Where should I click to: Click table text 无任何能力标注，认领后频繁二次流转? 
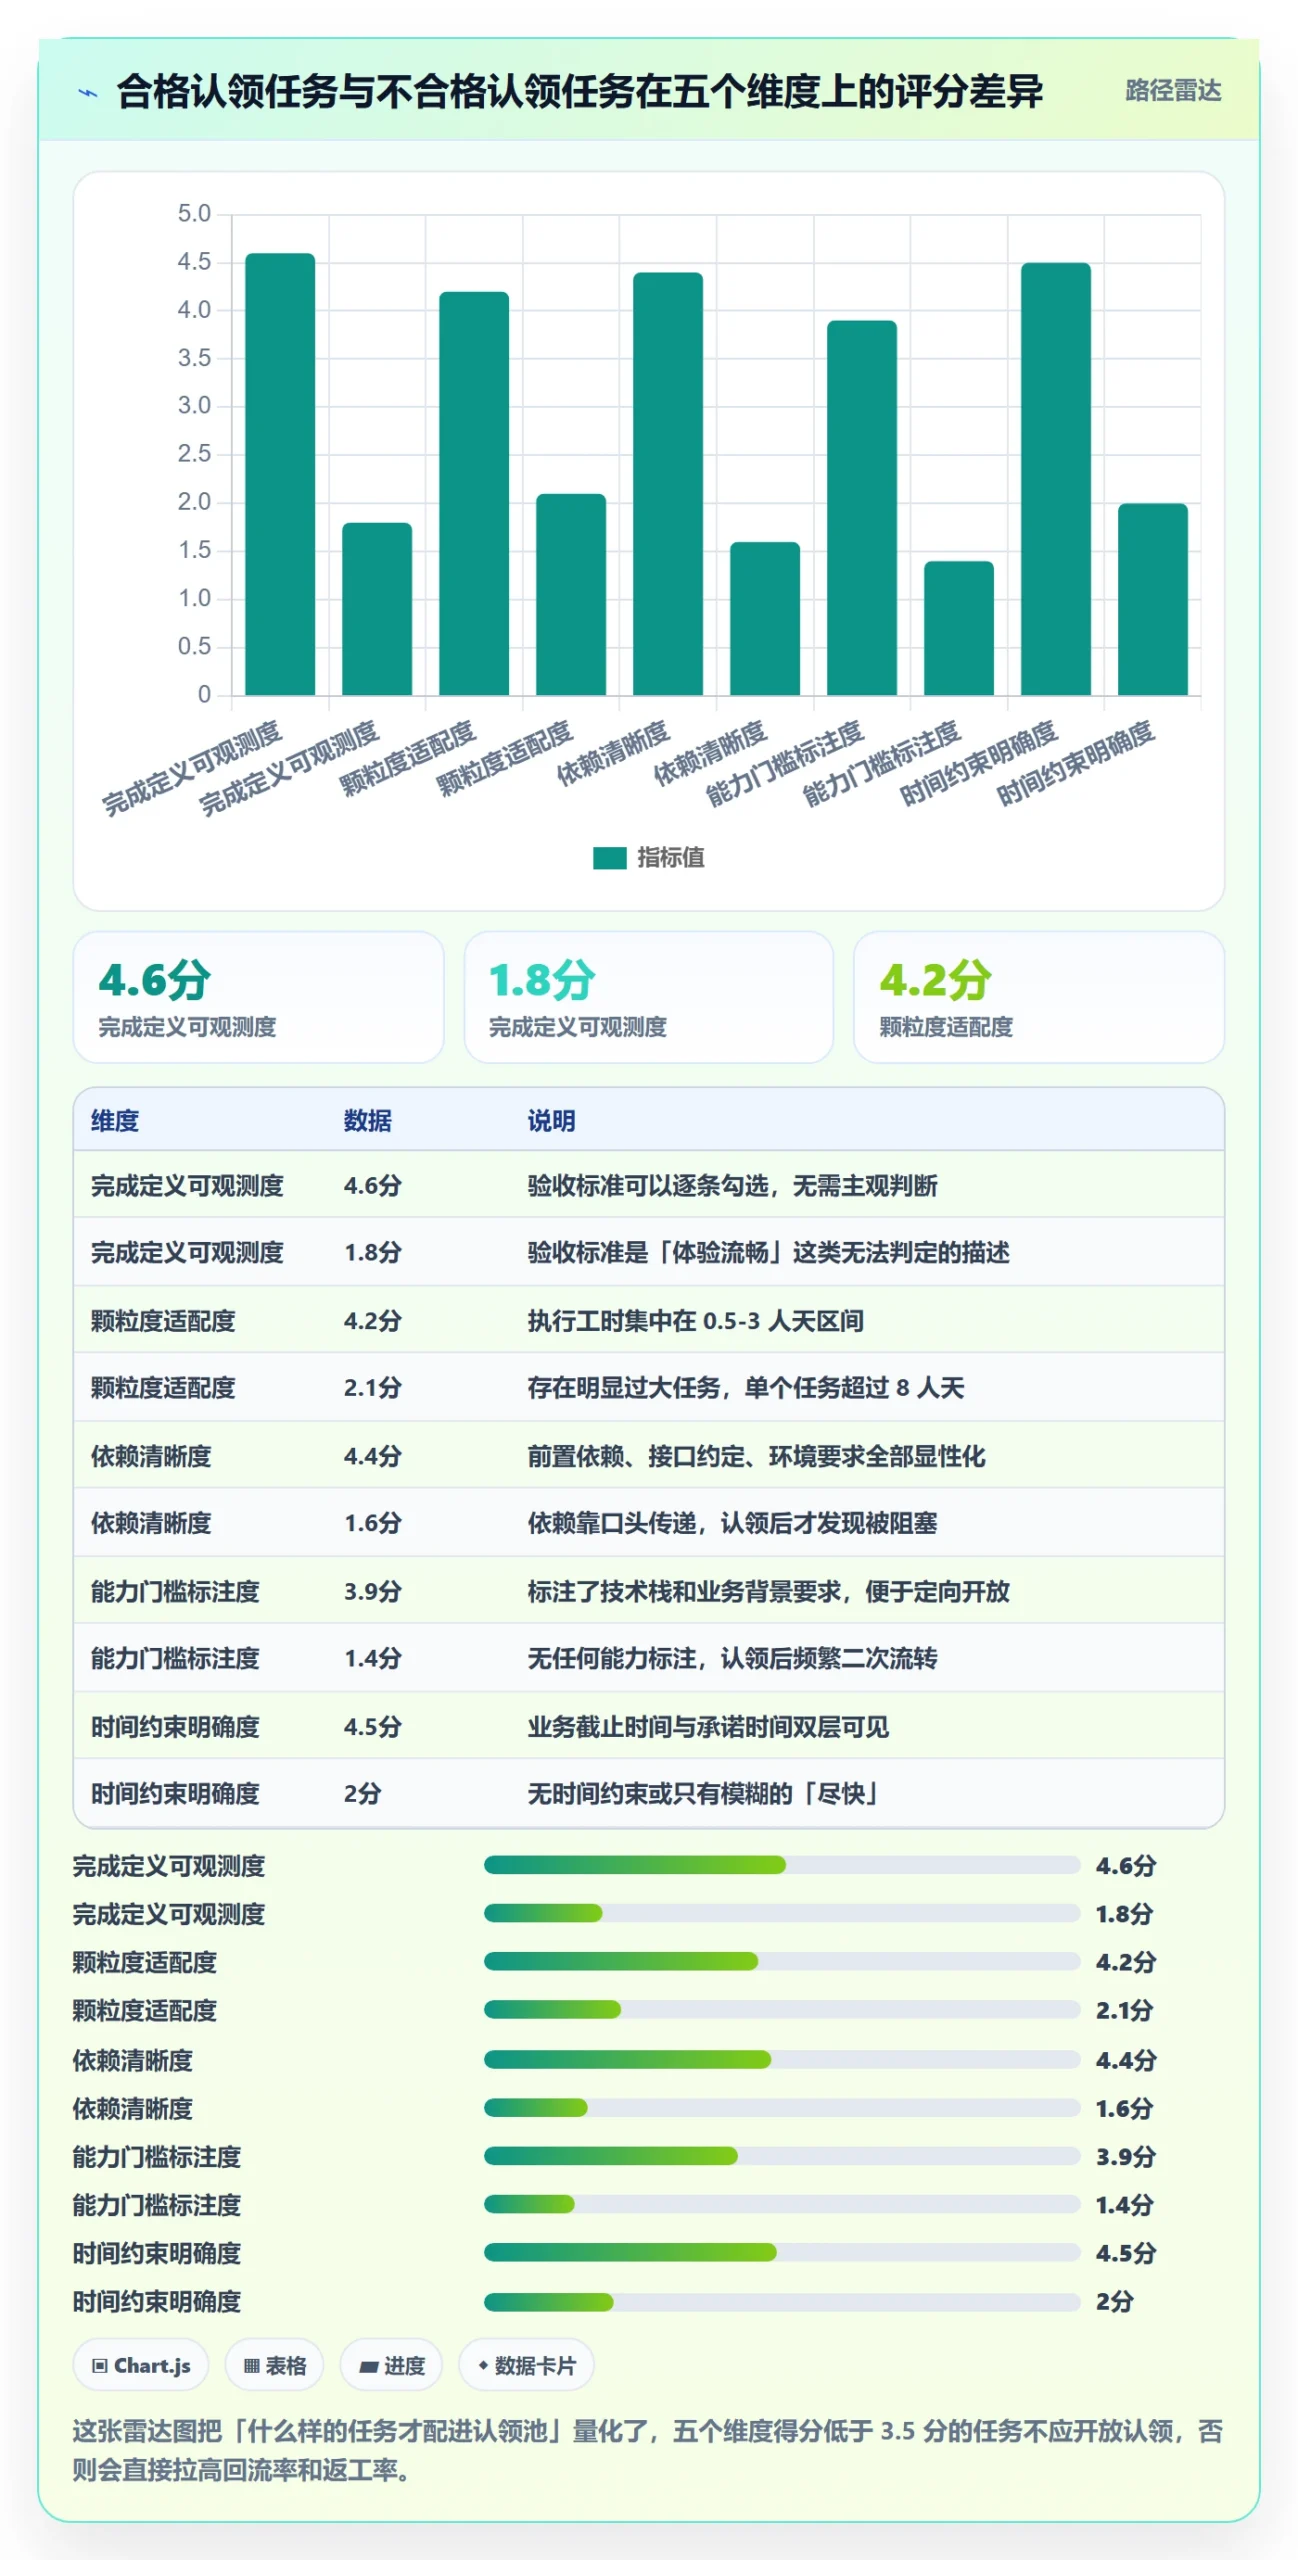[x=733, y=1658]
